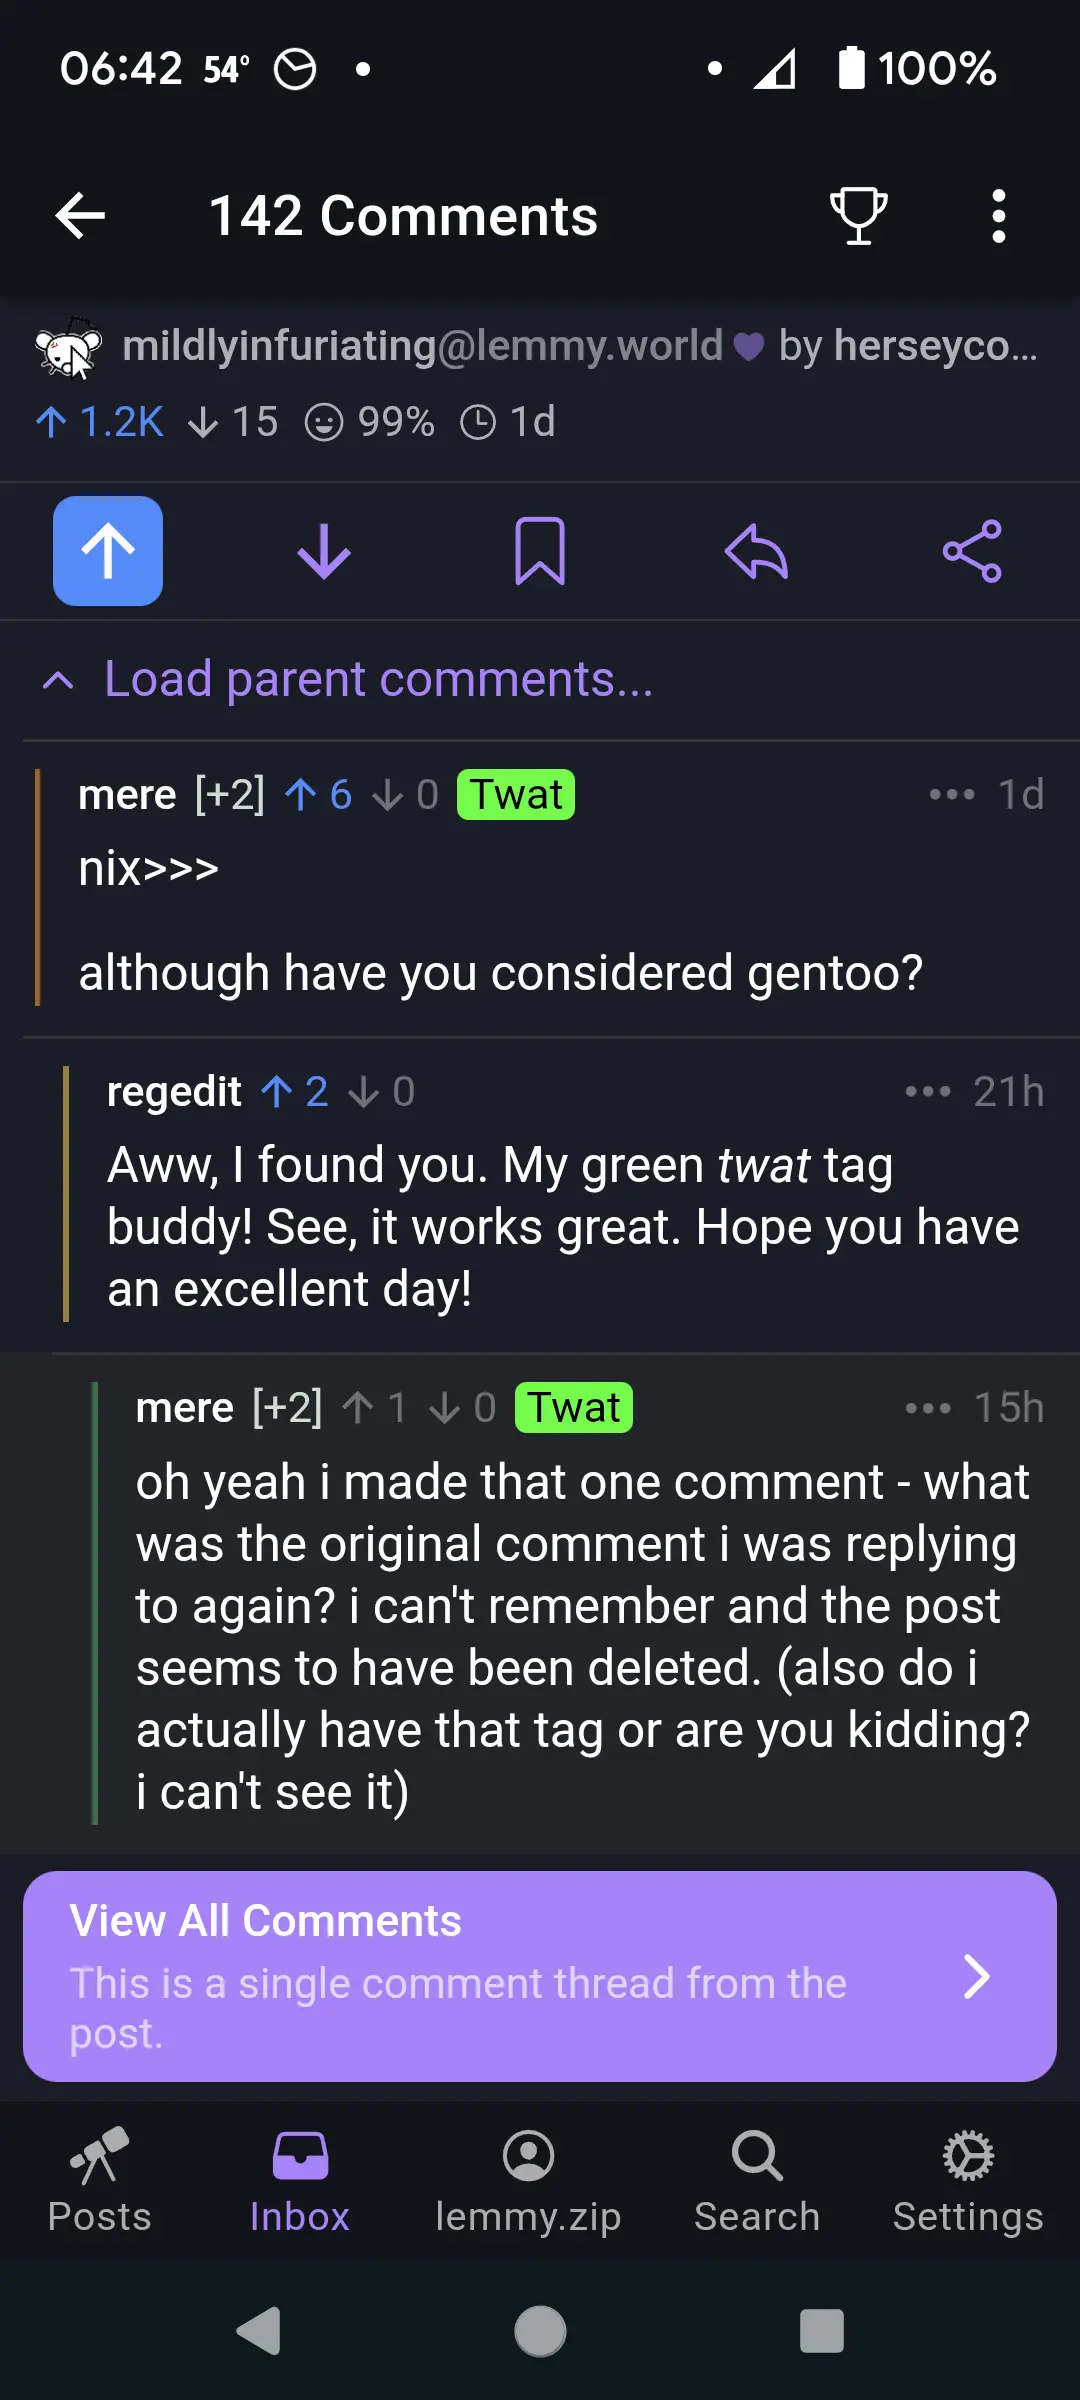Tap the share icon
The image size is (1080, 2400).
(x=972, y=551)
